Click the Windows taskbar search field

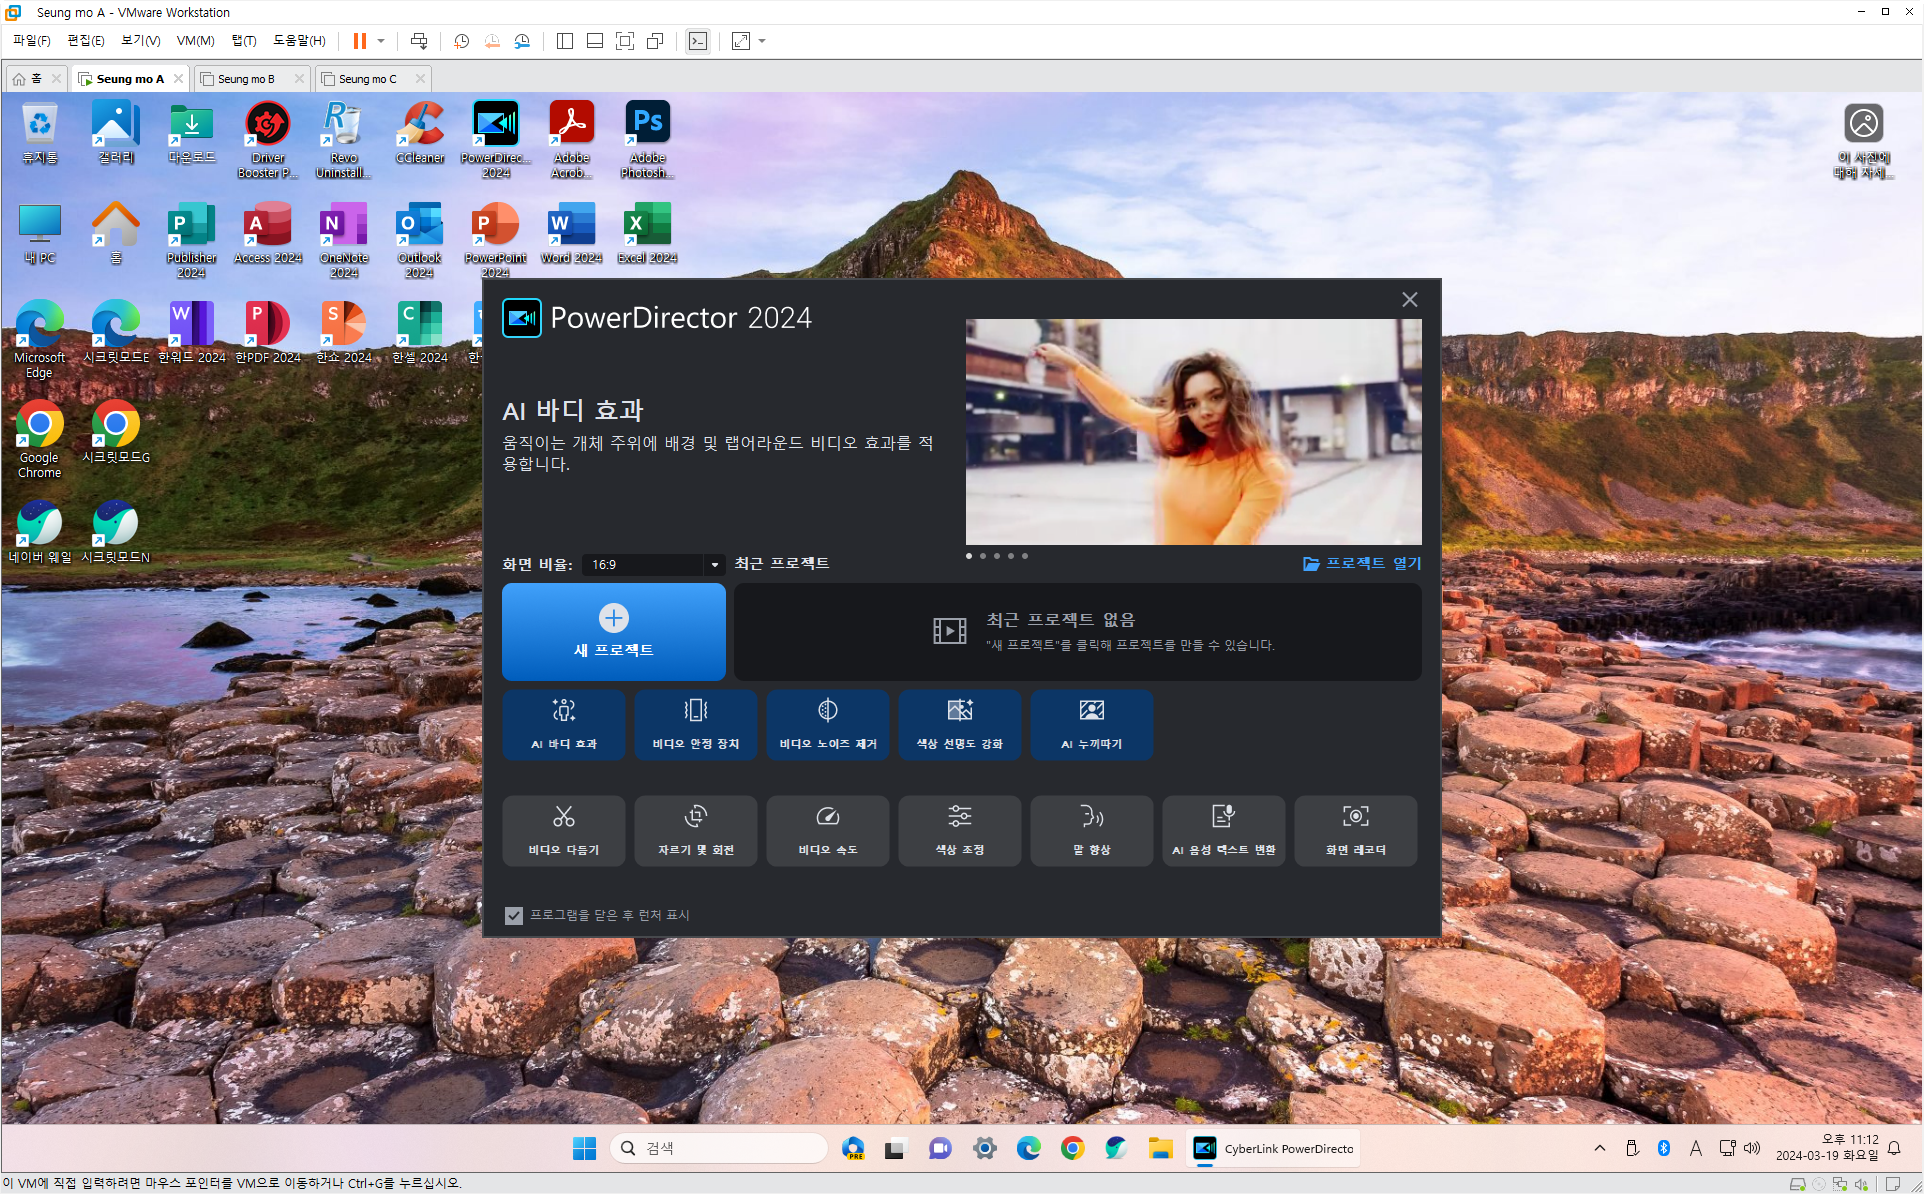[x=720, y=1148]
